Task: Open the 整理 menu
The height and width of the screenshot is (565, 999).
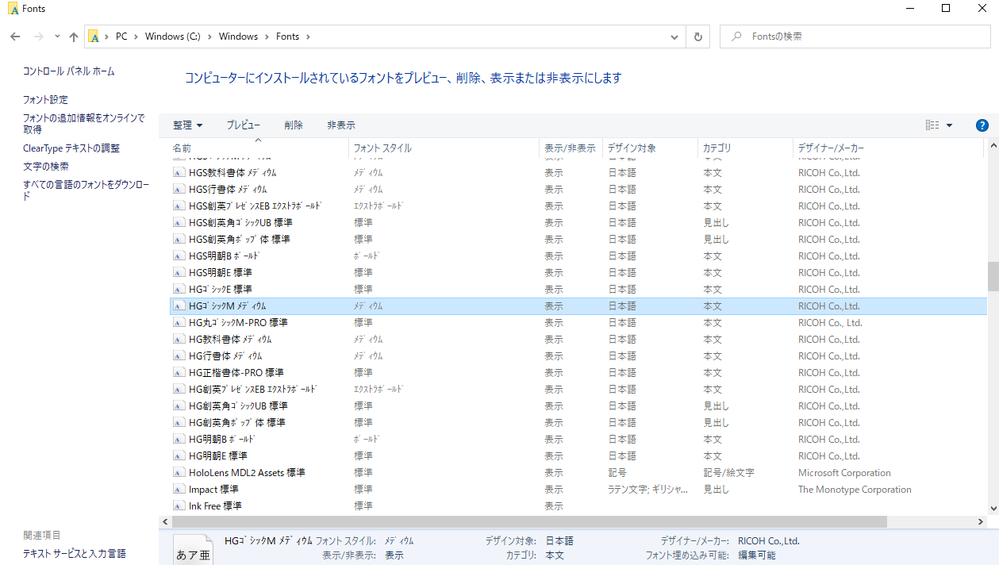Action: 187,125
